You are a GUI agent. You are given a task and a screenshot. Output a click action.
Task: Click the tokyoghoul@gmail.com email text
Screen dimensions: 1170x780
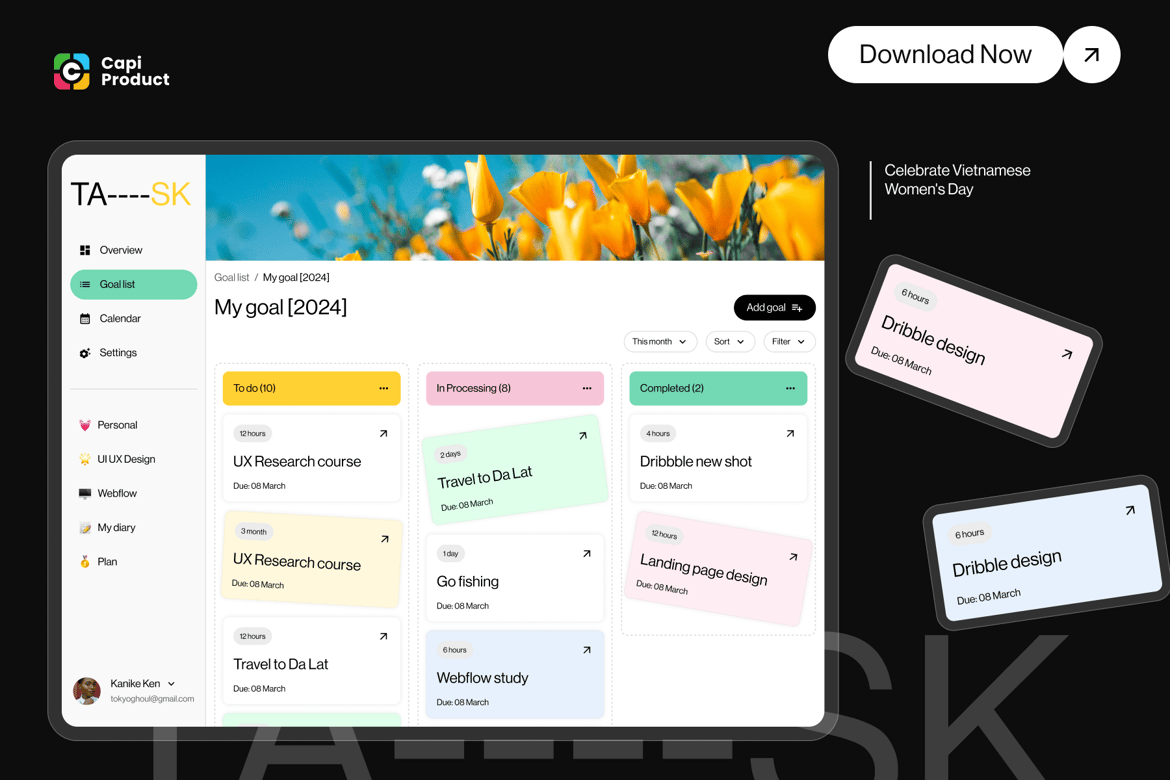click(152, 699)
